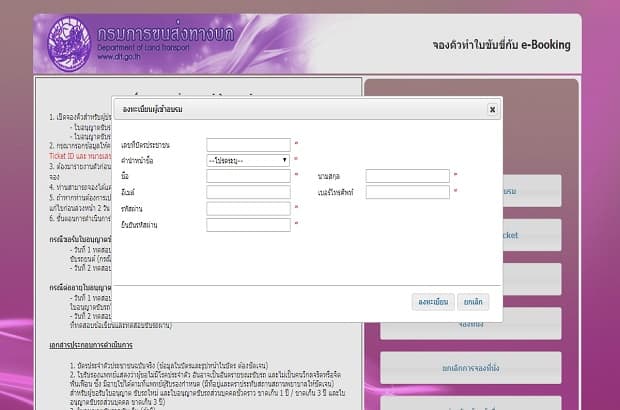The height and width of the screenshot is (410, 620).
Task: Click the red Ticket ID text on background
Action: pyautogui.click(x=78, y=156)
